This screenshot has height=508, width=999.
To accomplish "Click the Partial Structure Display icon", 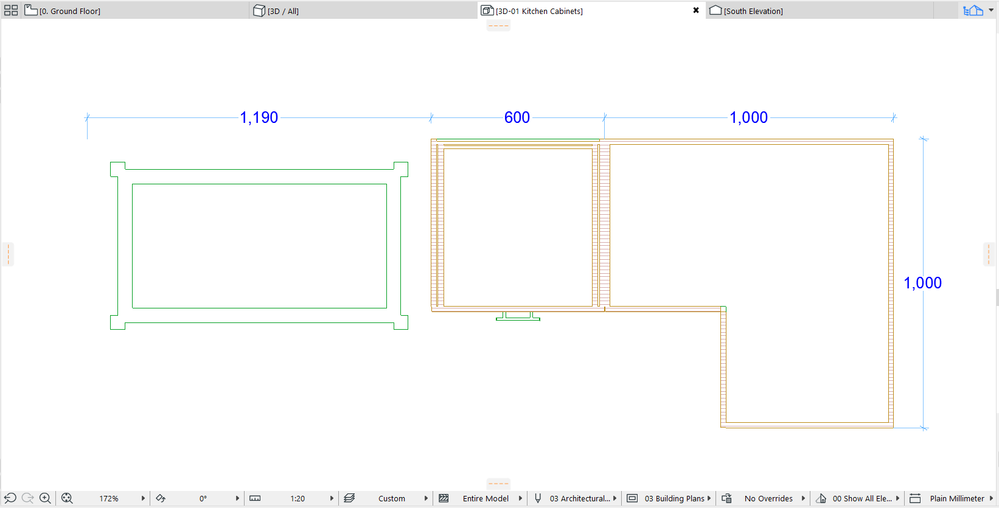I will 444,498.
